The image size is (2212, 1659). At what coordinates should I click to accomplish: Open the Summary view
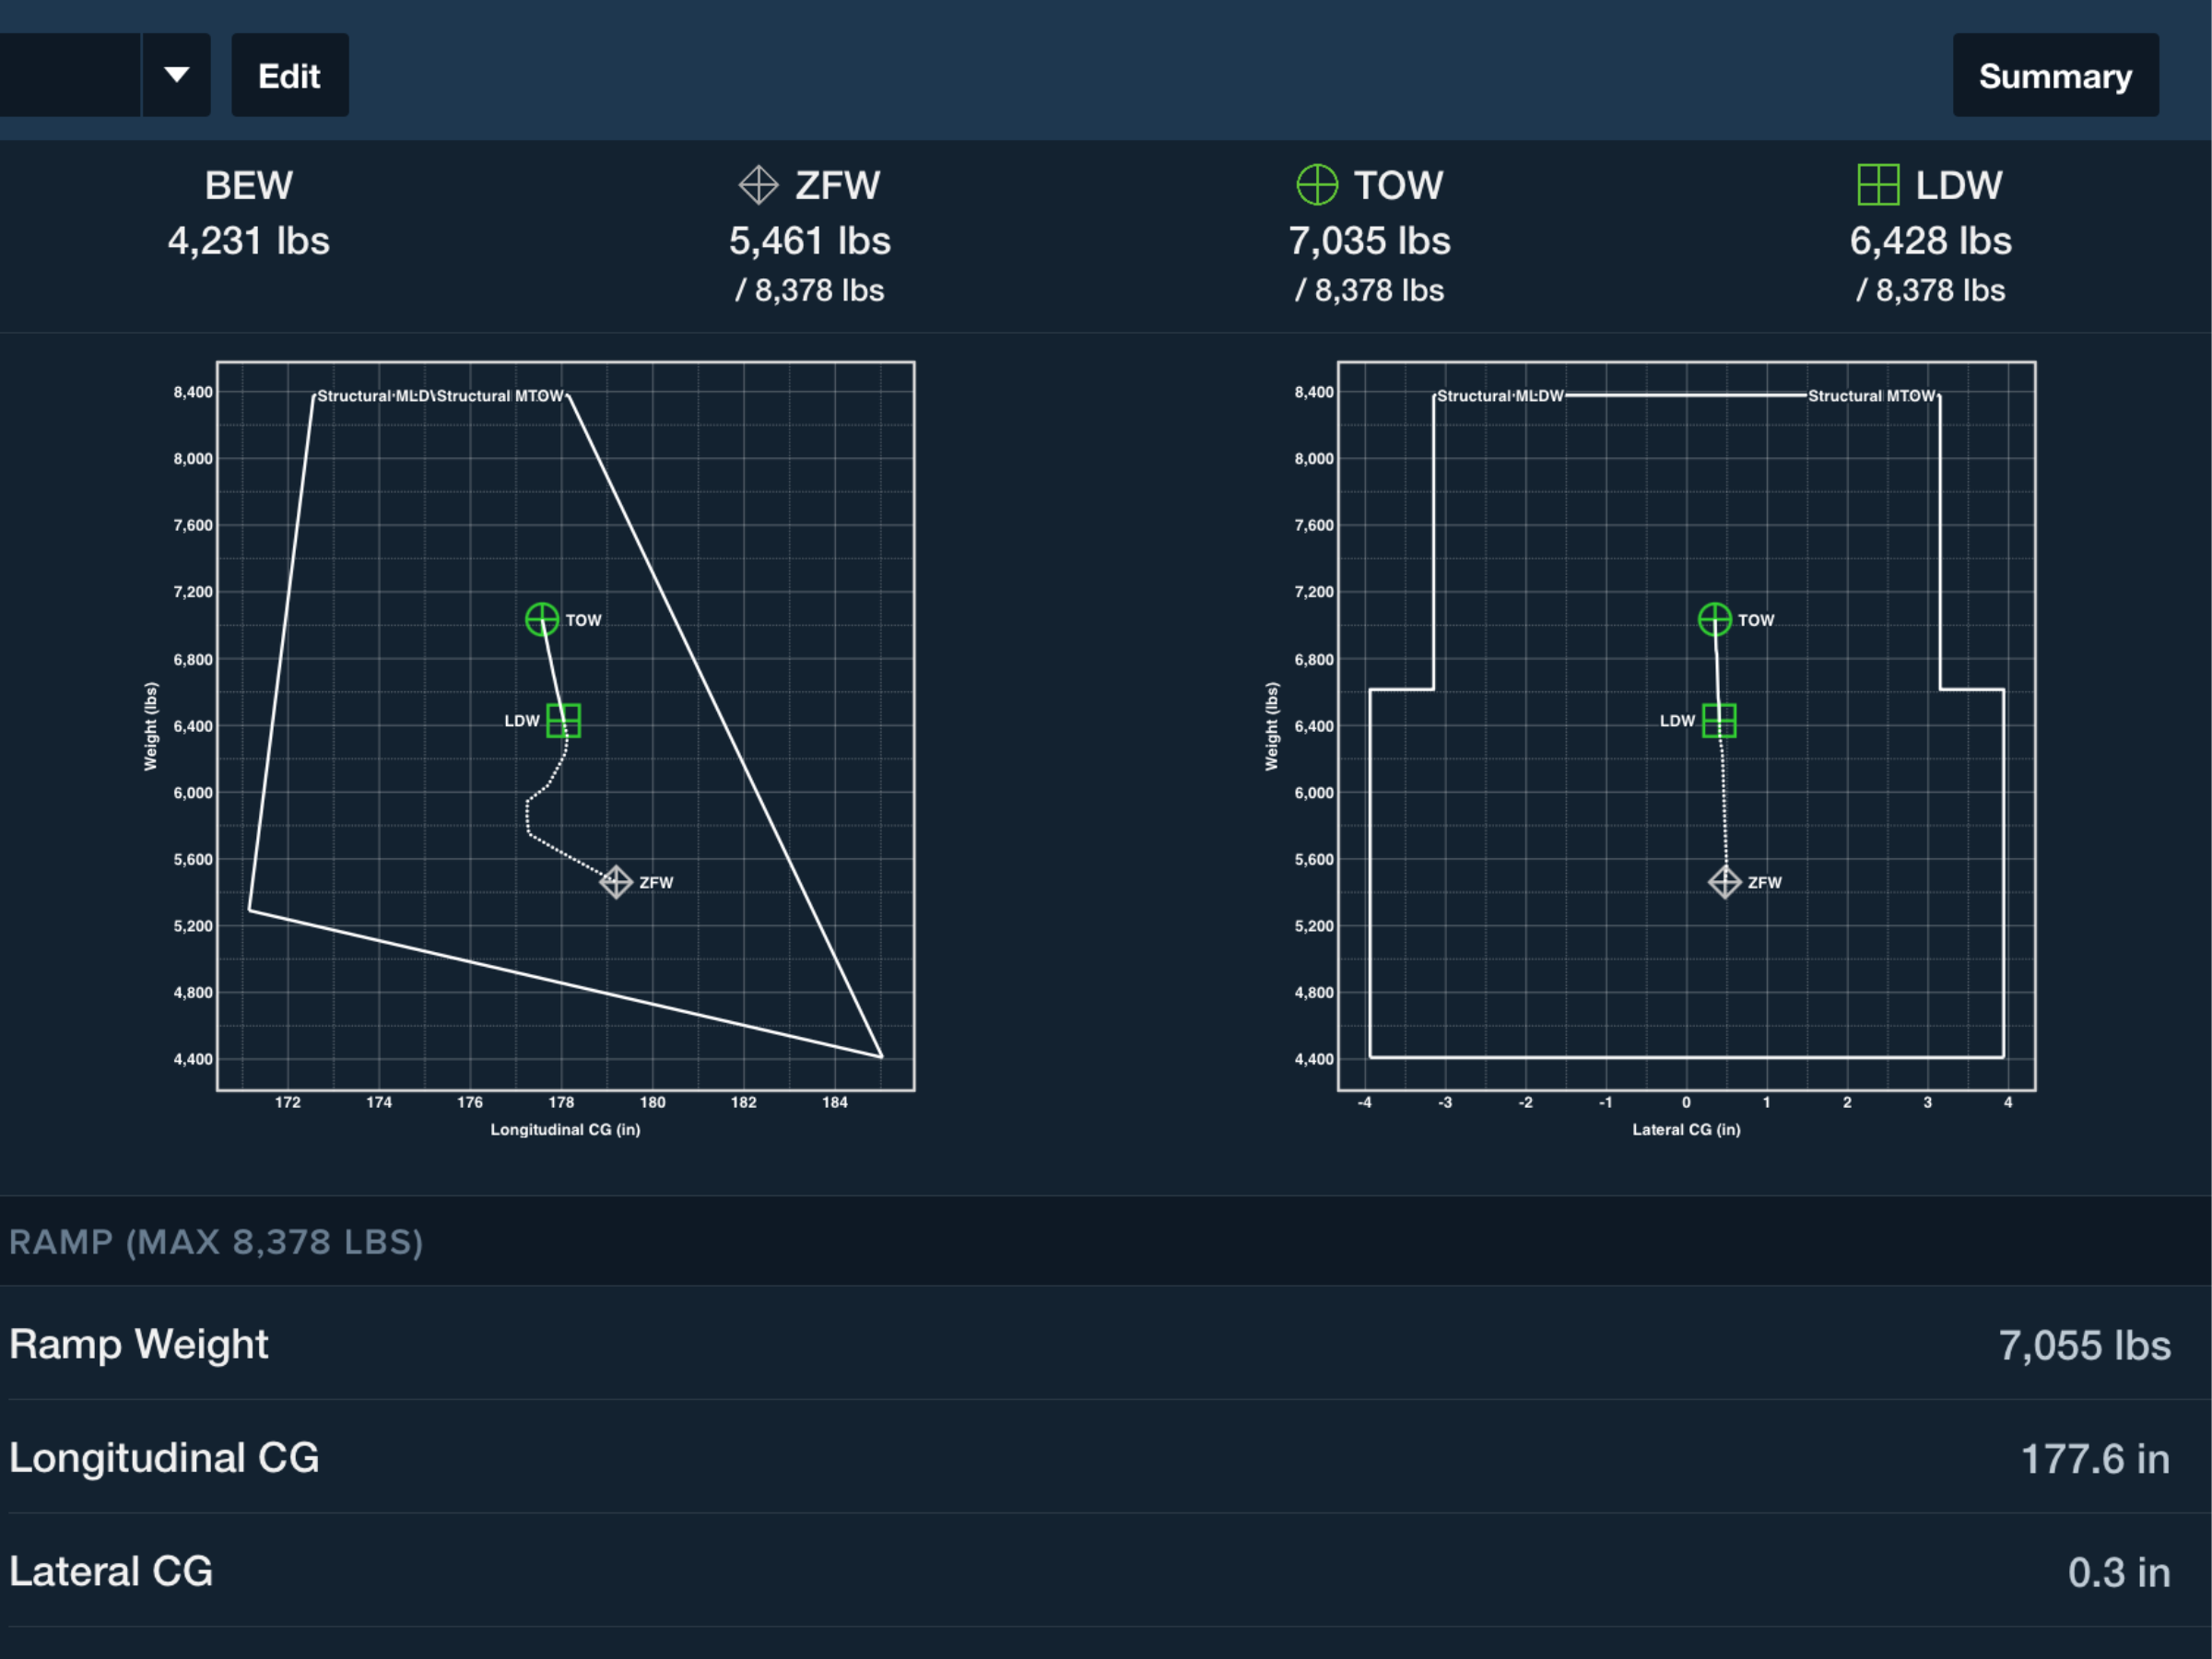2054,75
